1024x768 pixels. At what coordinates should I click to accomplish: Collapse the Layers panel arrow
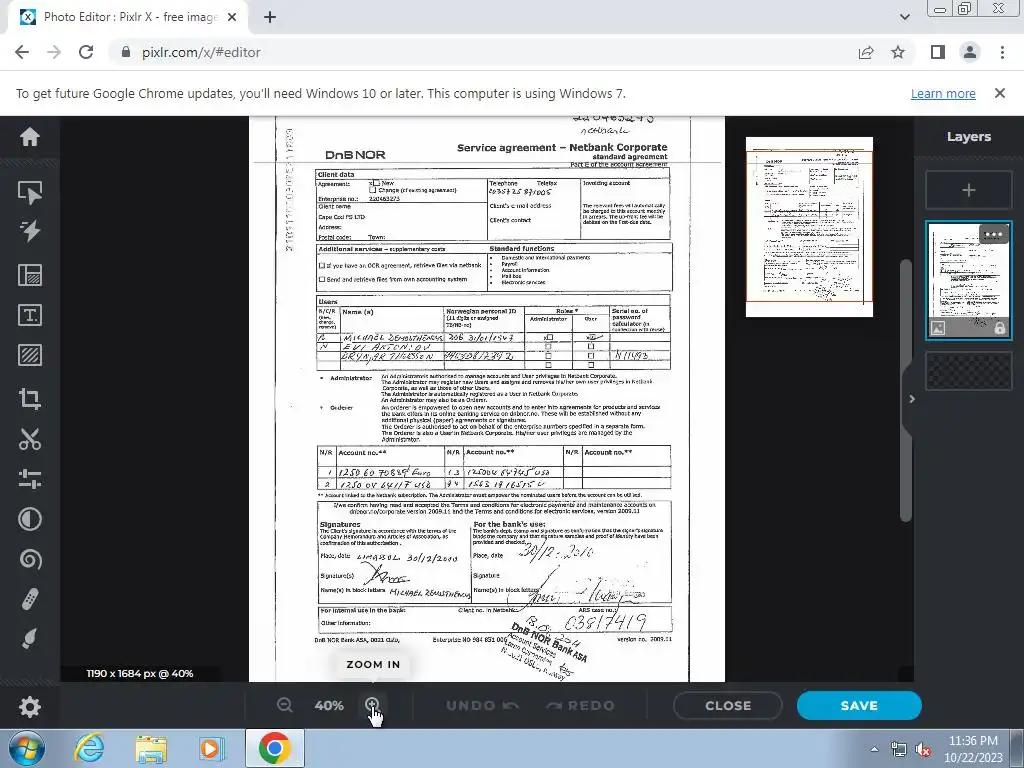click(912, 399)
